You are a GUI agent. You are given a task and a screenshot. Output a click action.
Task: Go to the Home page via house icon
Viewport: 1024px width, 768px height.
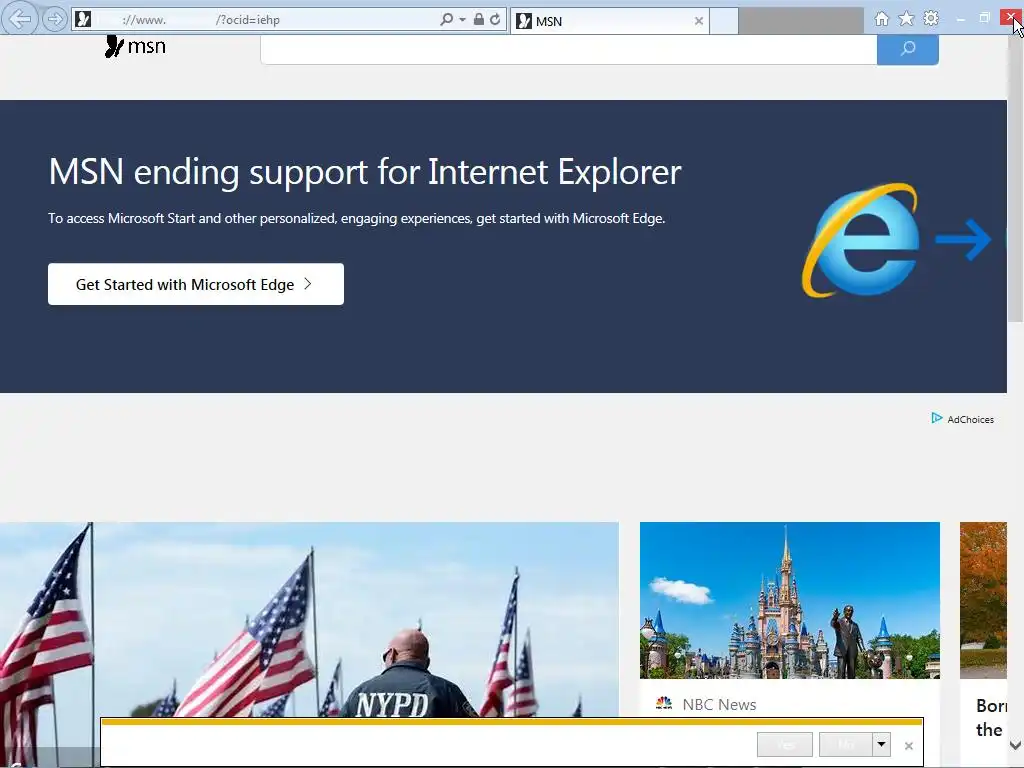coord(882,19)
